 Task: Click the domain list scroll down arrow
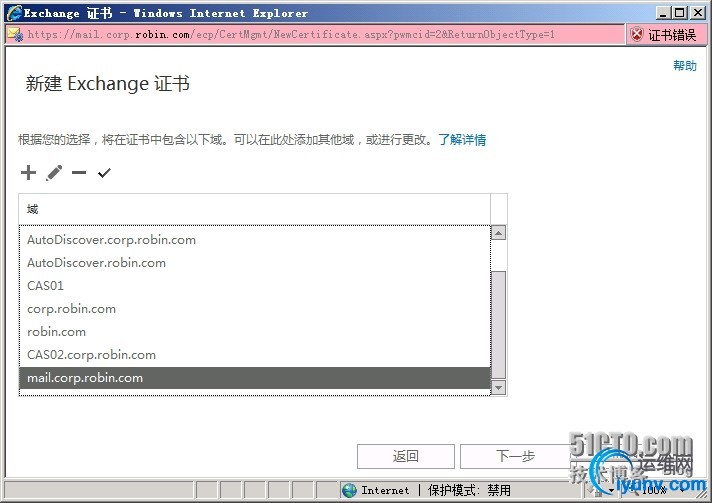tap(499, 388)
